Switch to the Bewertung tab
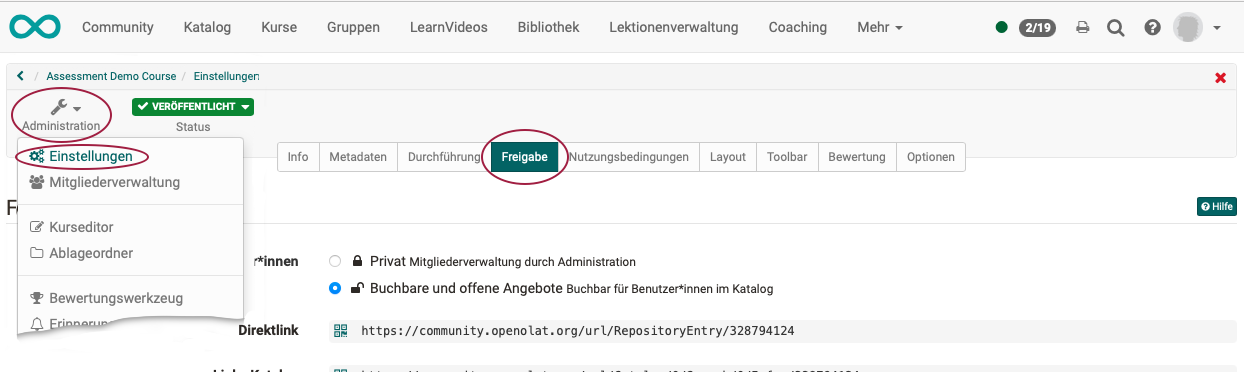This screenshot has width=1244, height=372. pyautogui.click(x=857, y=157)
